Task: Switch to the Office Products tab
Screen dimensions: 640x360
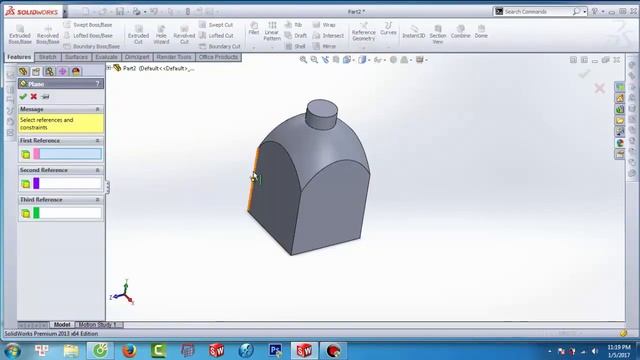Action: [x=218, y=57]
